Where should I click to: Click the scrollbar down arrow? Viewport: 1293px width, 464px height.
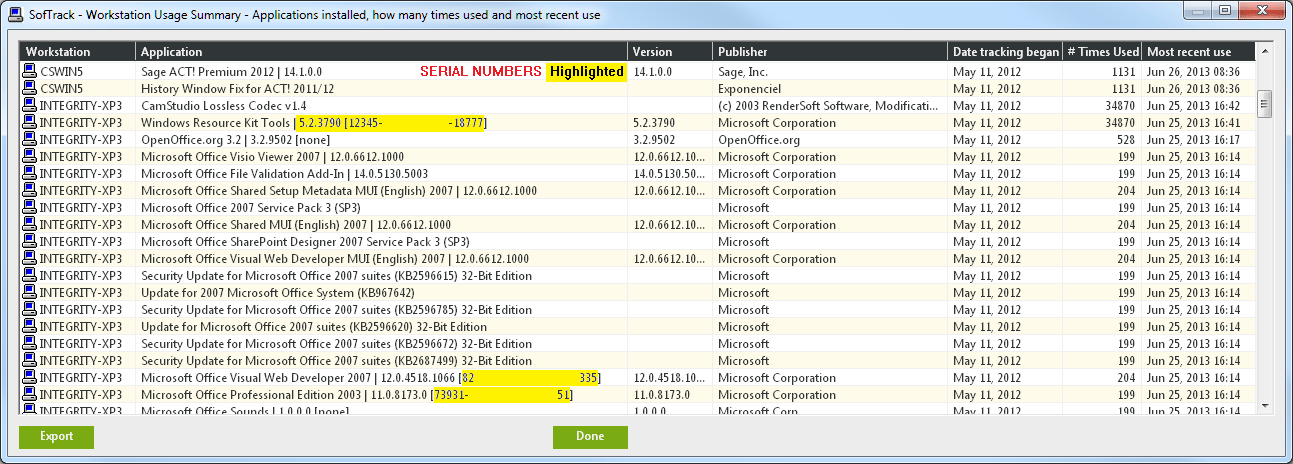click(x=1264, y=404)
